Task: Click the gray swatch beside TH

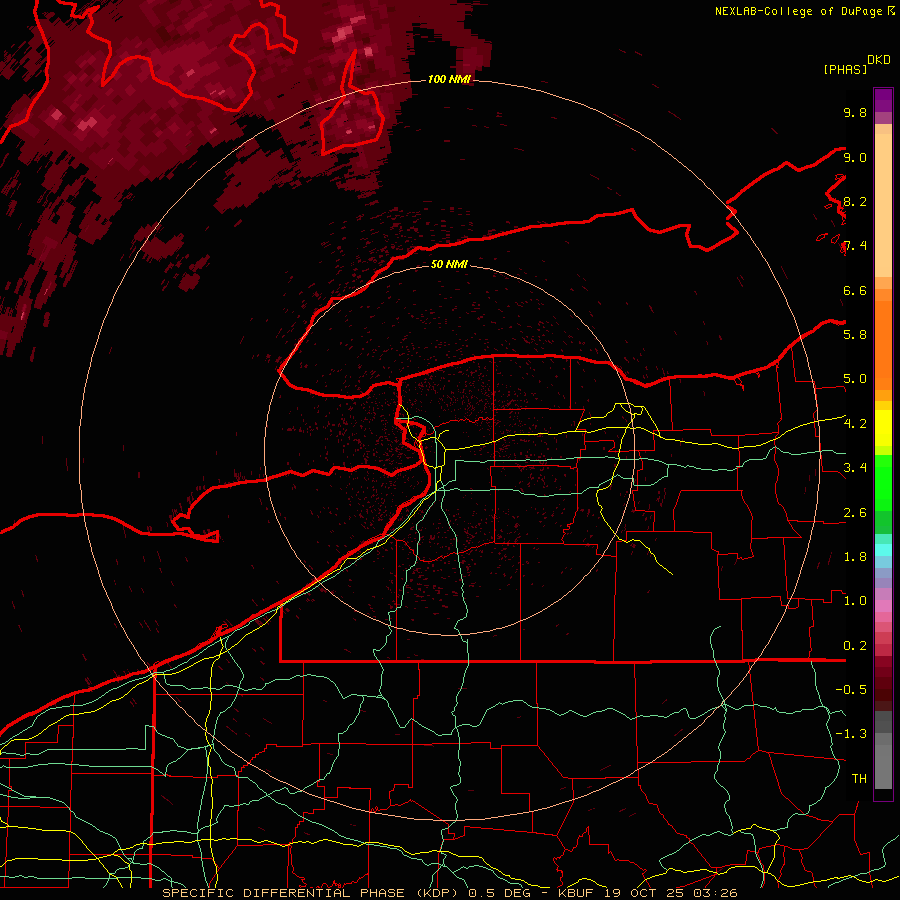Action: 883,776
